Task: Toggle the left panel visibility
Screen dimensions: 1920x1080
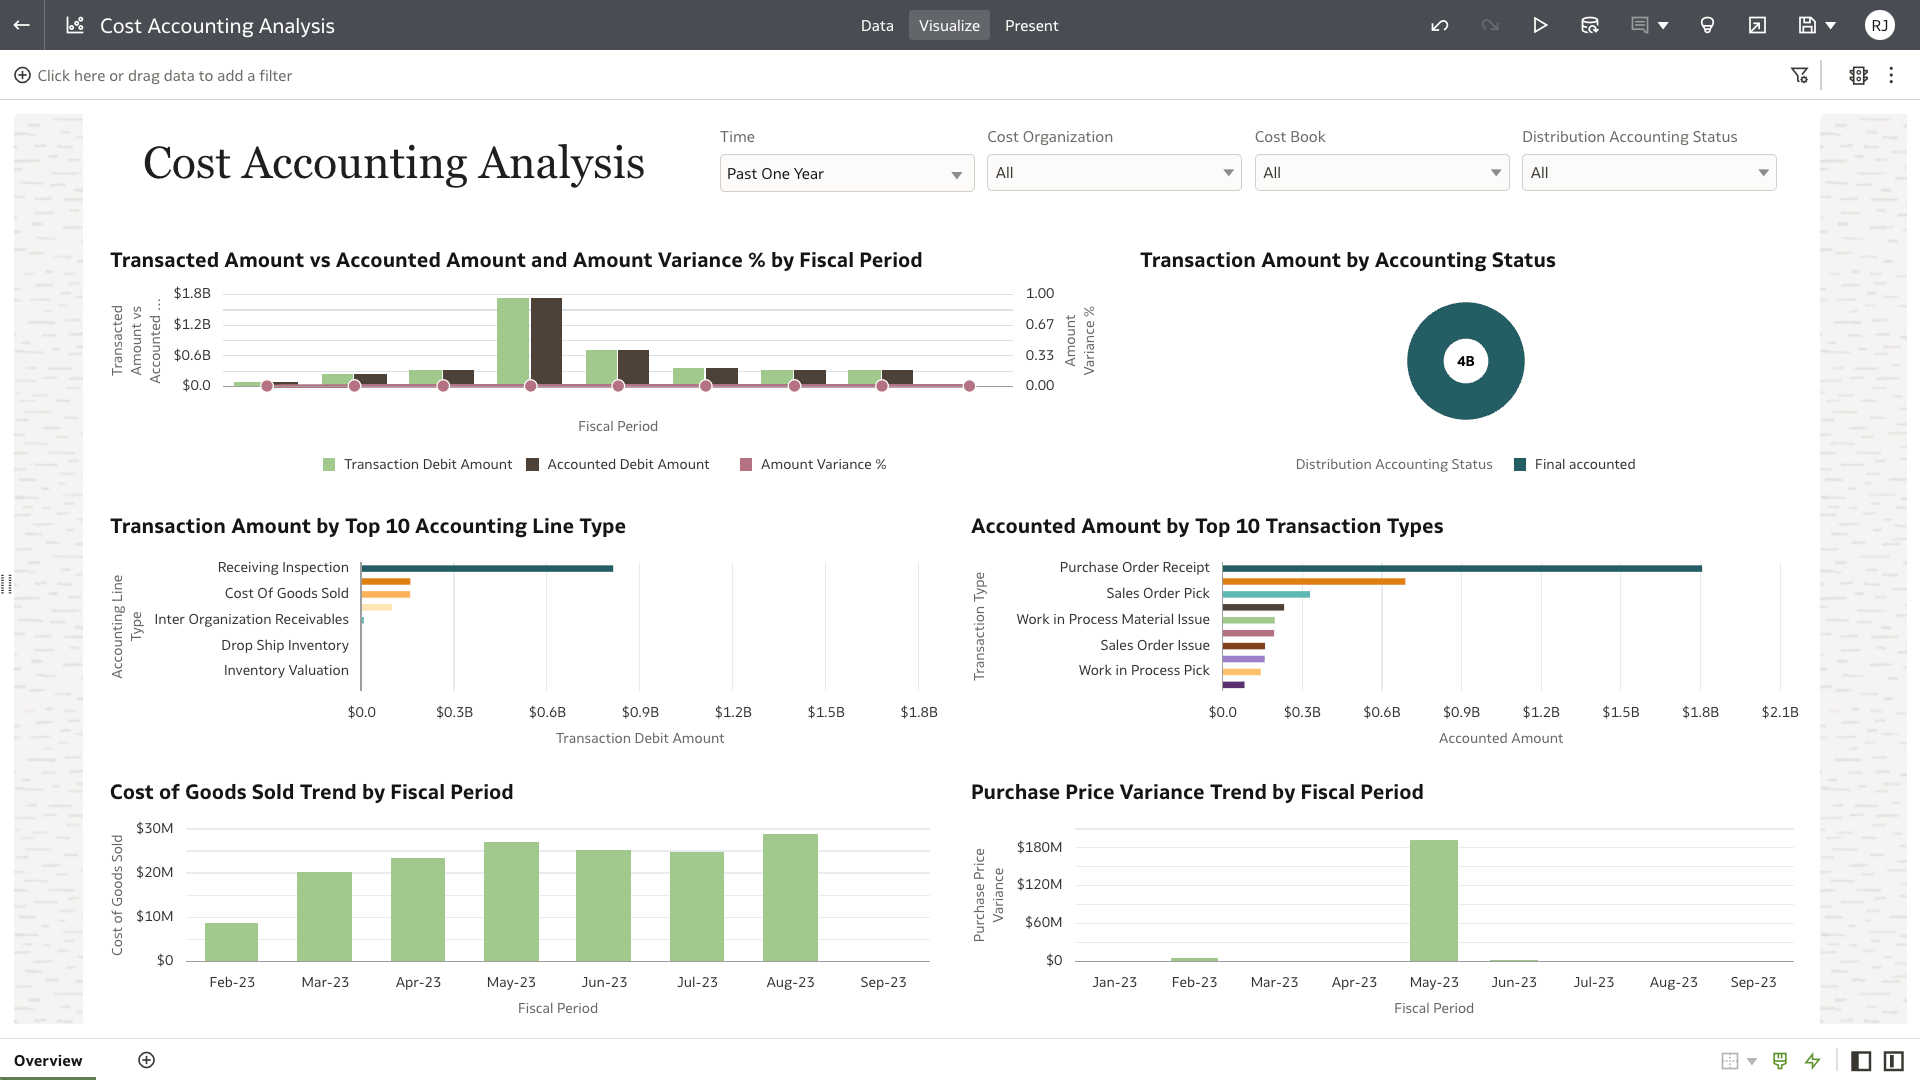Action: coord(1861,1060)
